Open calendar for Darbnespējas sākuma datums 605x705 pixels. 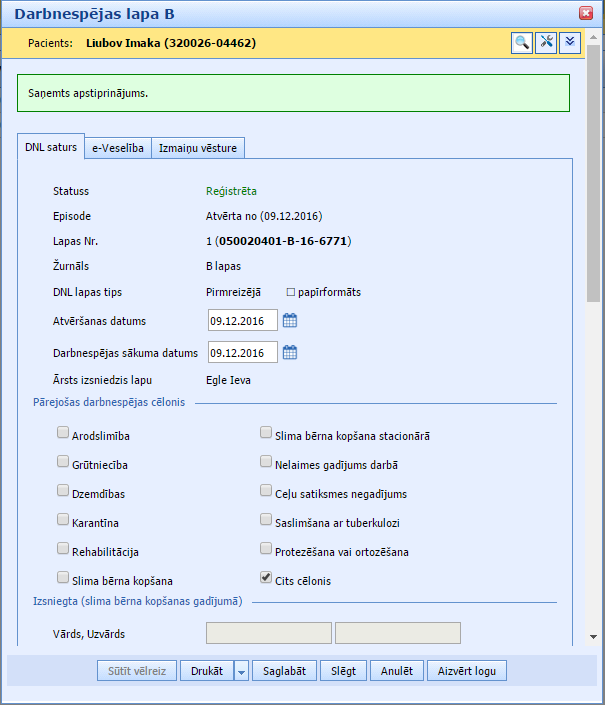[x=290, y=352]
